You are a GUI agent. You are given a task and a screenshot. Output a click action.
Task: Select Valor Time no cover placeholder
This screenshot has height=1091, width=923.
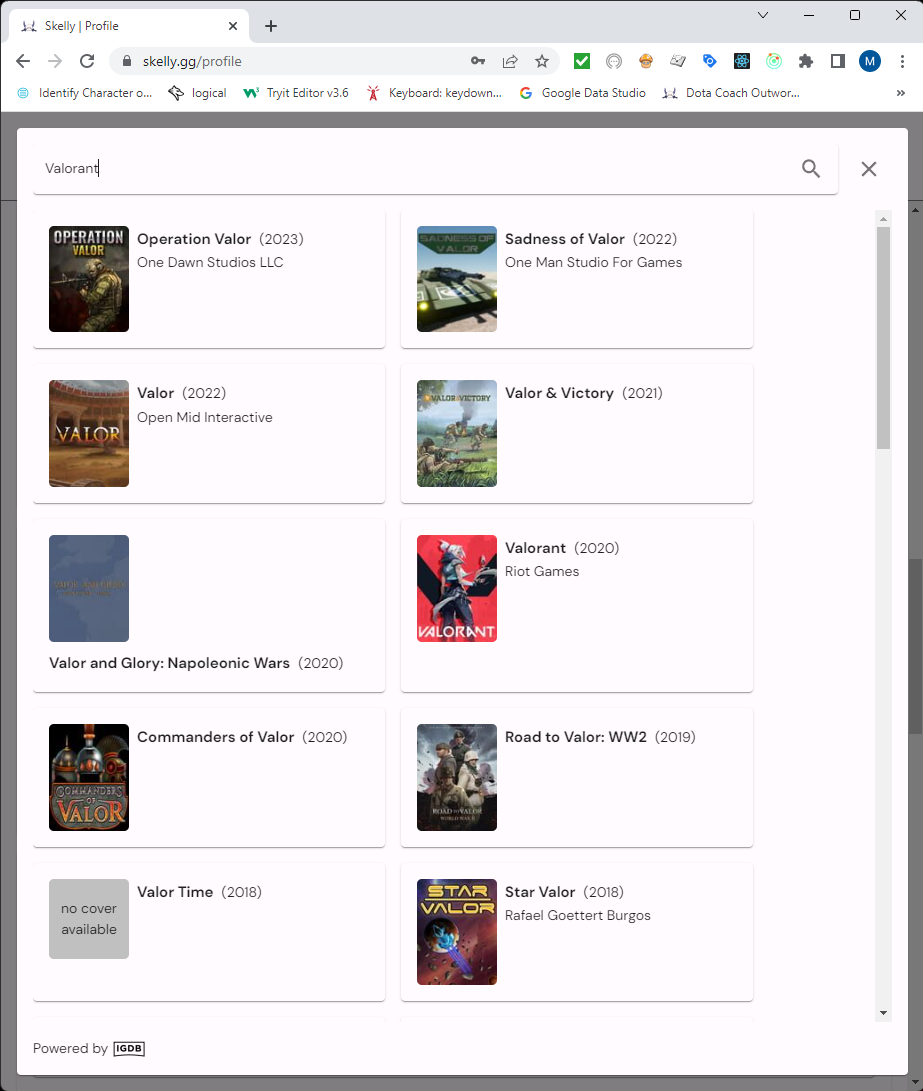tap(89, 919)
